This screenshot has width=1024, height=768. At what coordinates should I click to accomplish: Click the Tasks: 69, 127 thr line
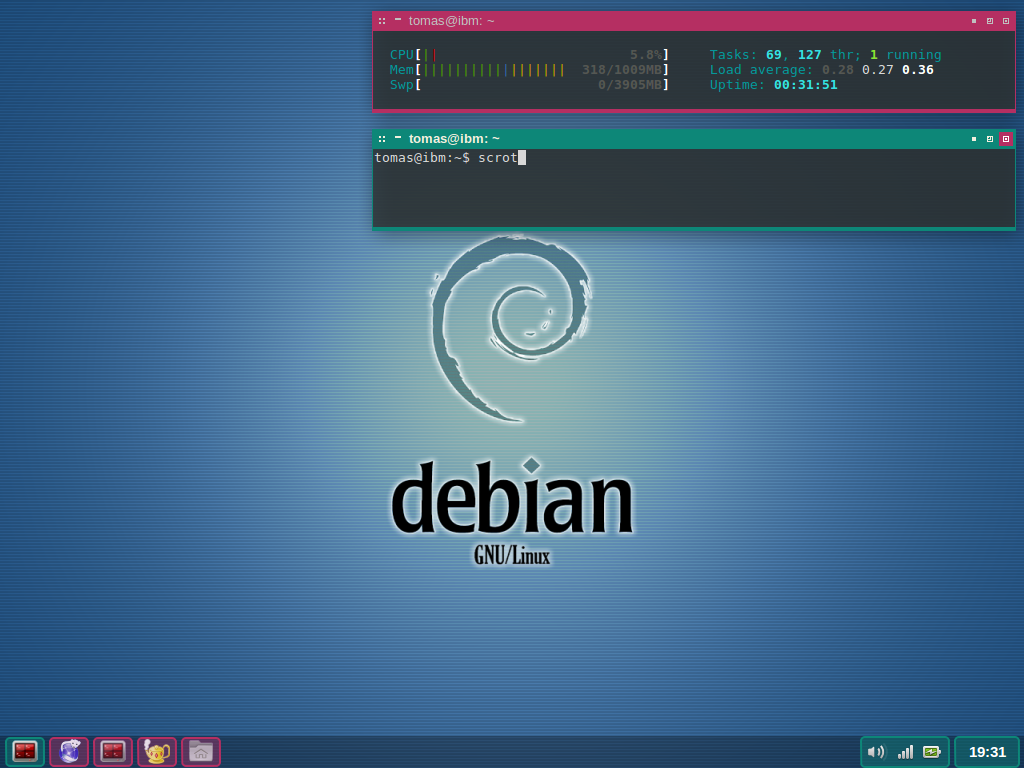825,55
